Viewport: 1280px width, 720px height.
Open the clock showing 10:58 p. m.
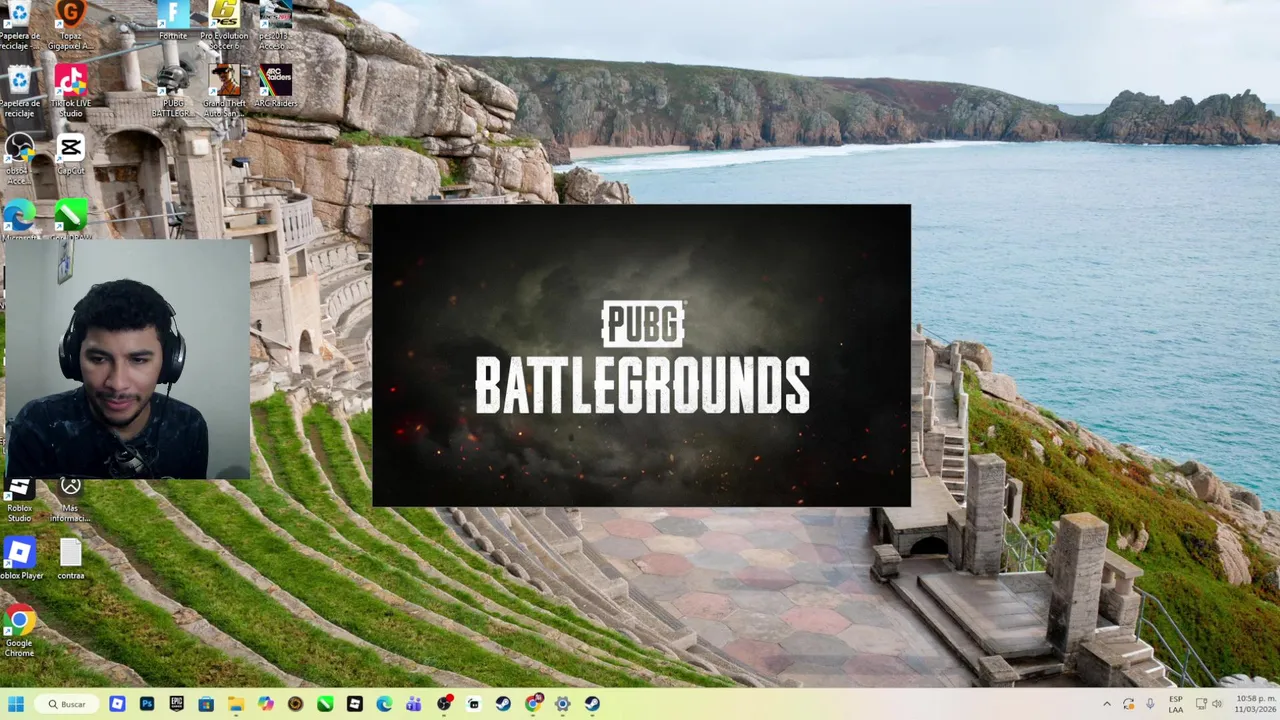point(1255,704)
